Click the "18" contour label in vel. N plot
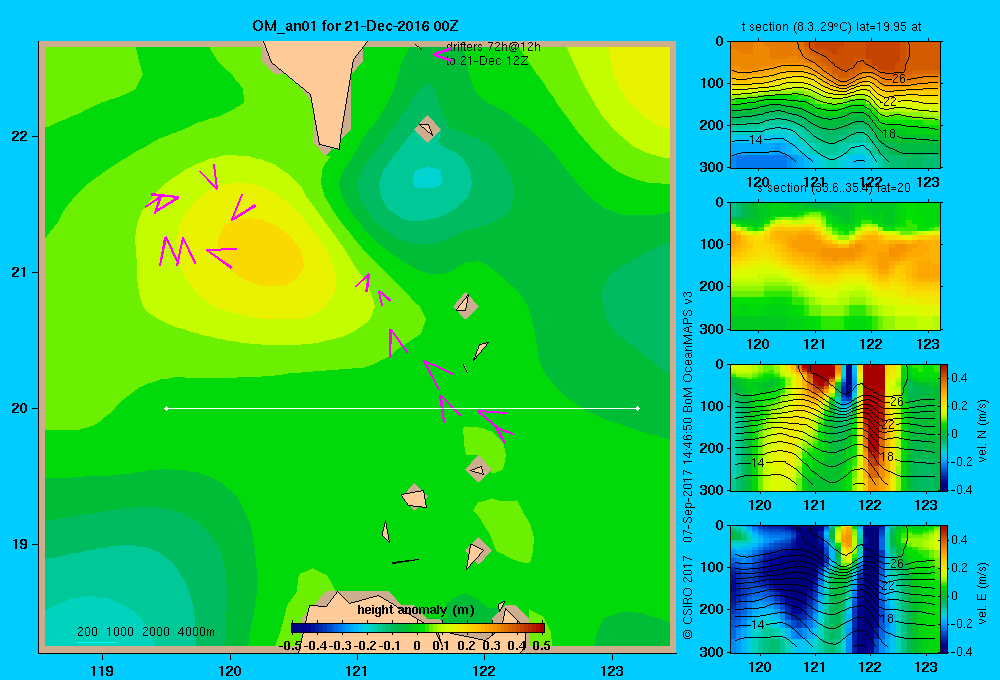This screenshot has height=680, width=1000. point(887,457)
